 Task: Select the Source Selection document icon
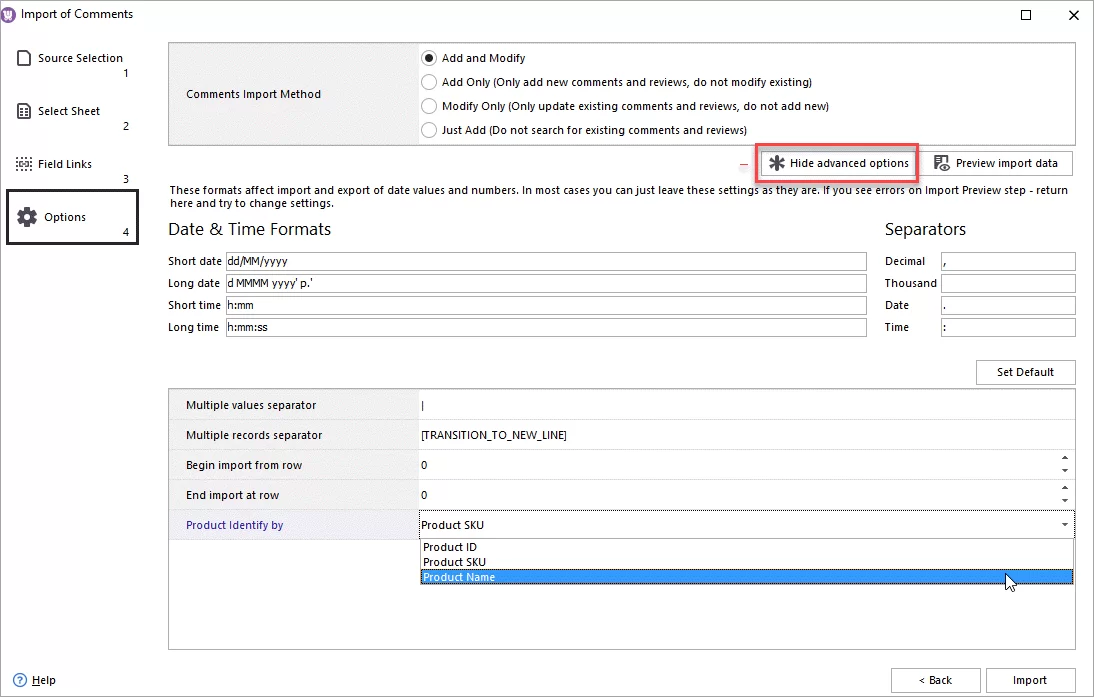24,57
